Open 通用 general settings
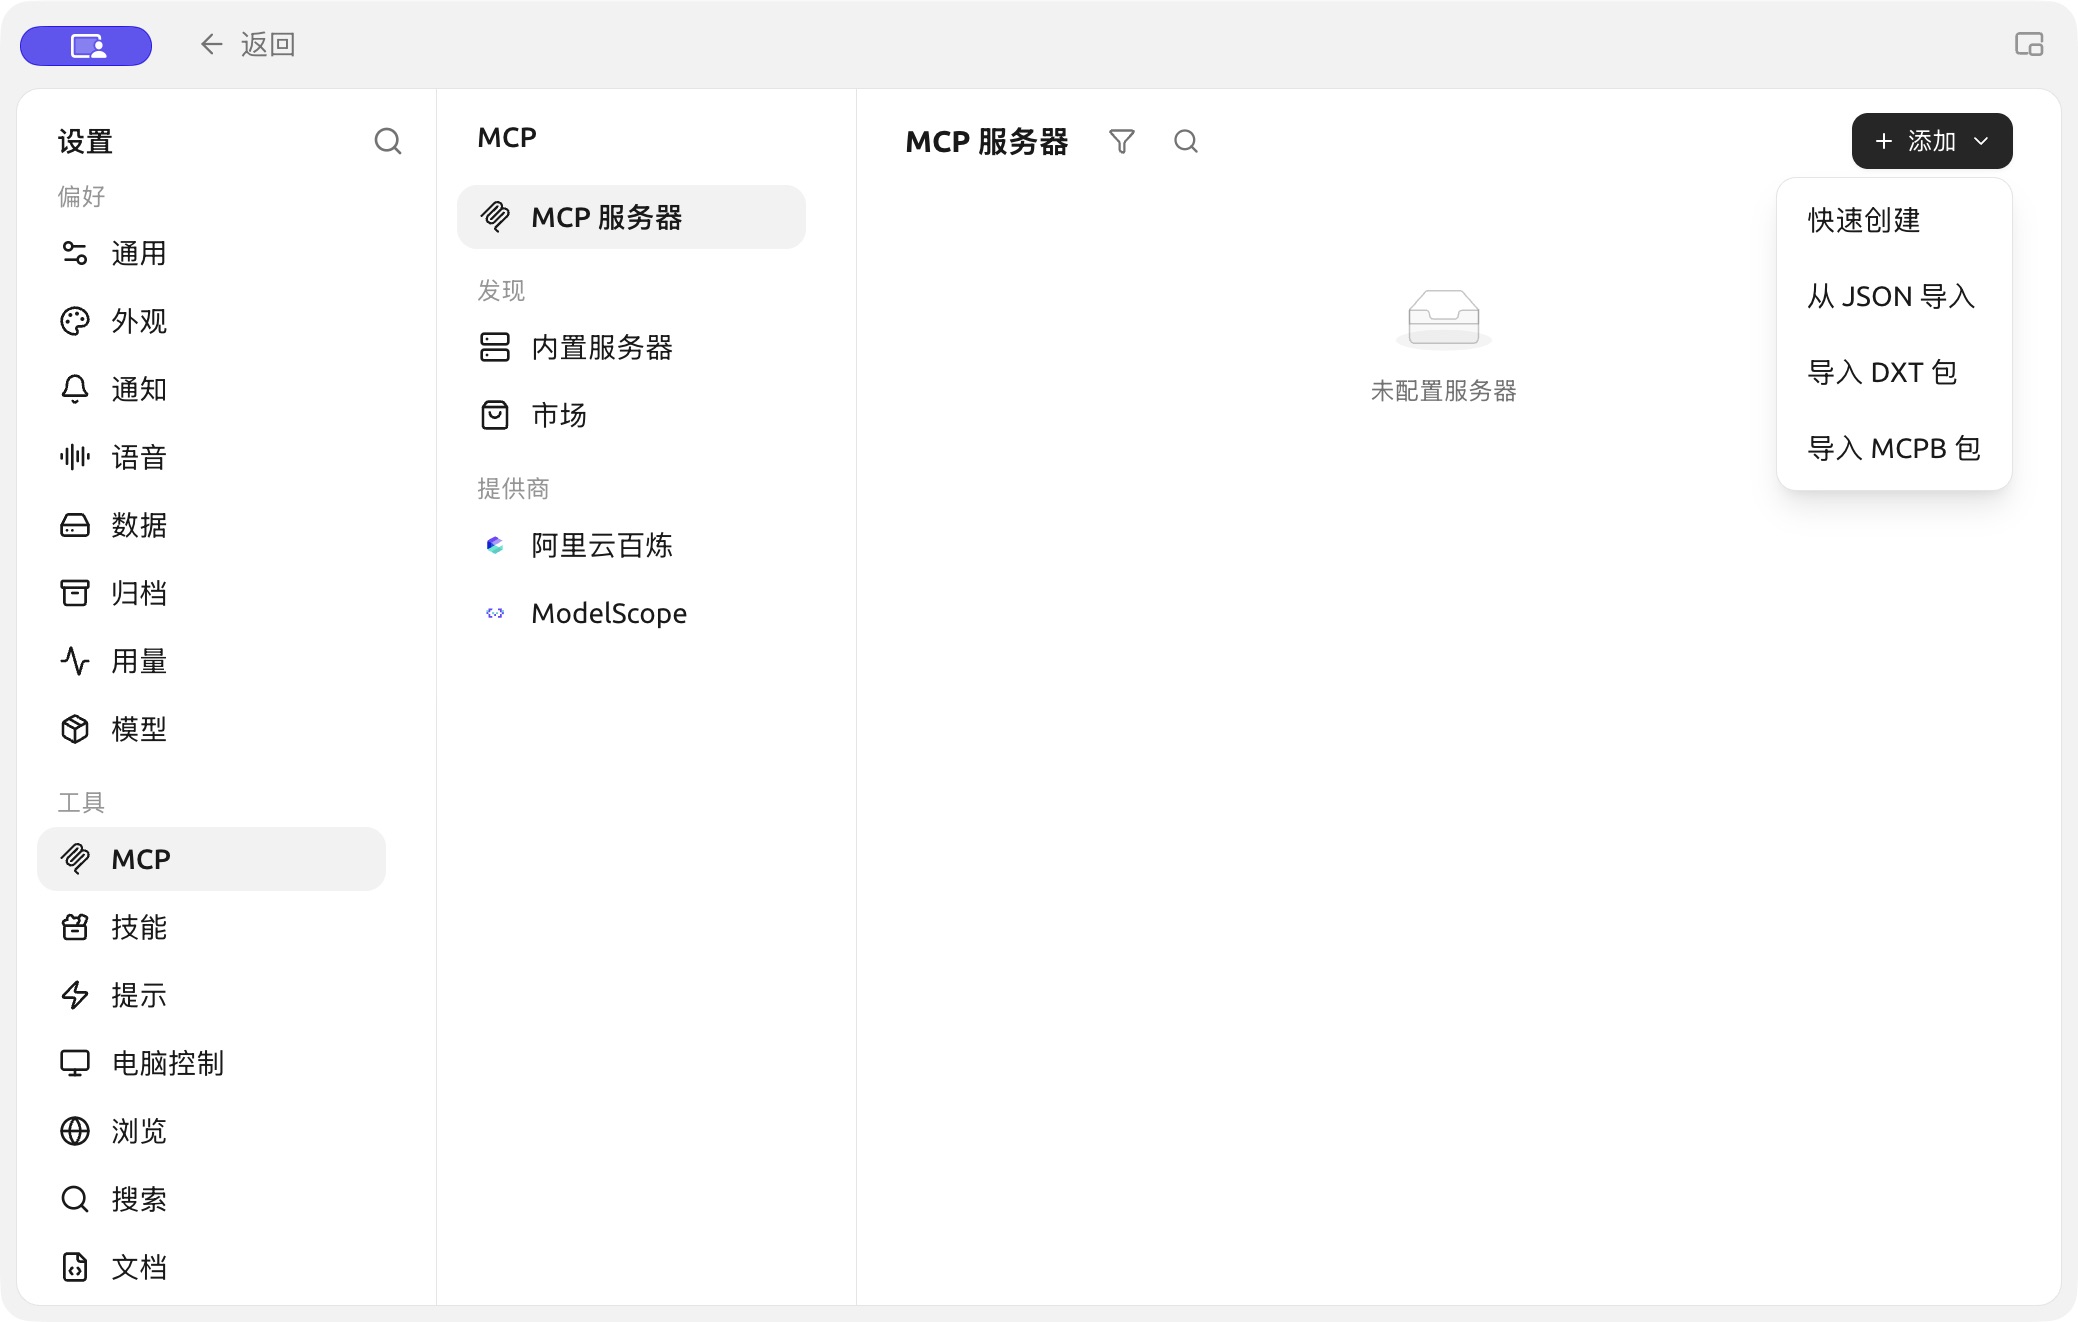The height and width of the screenshot is (1322, 2078). pos(211,253)
